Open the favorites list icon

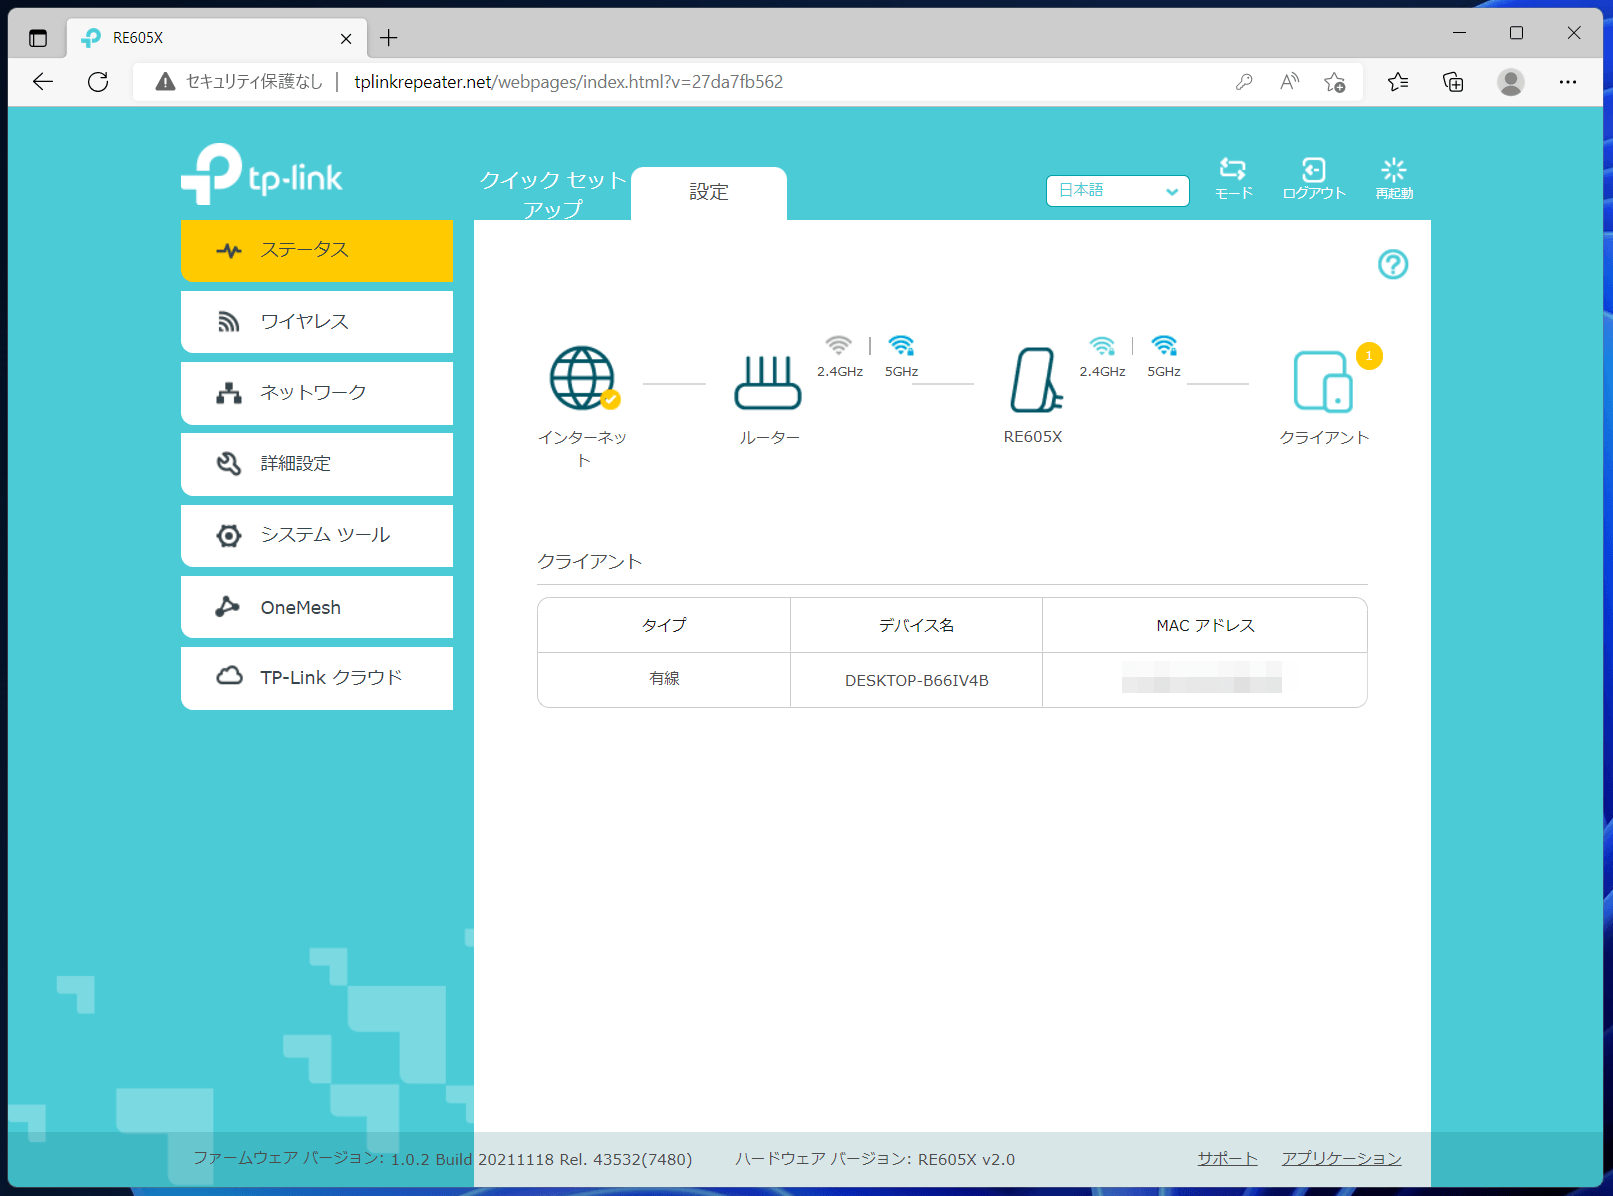[x=1398, y=82]
